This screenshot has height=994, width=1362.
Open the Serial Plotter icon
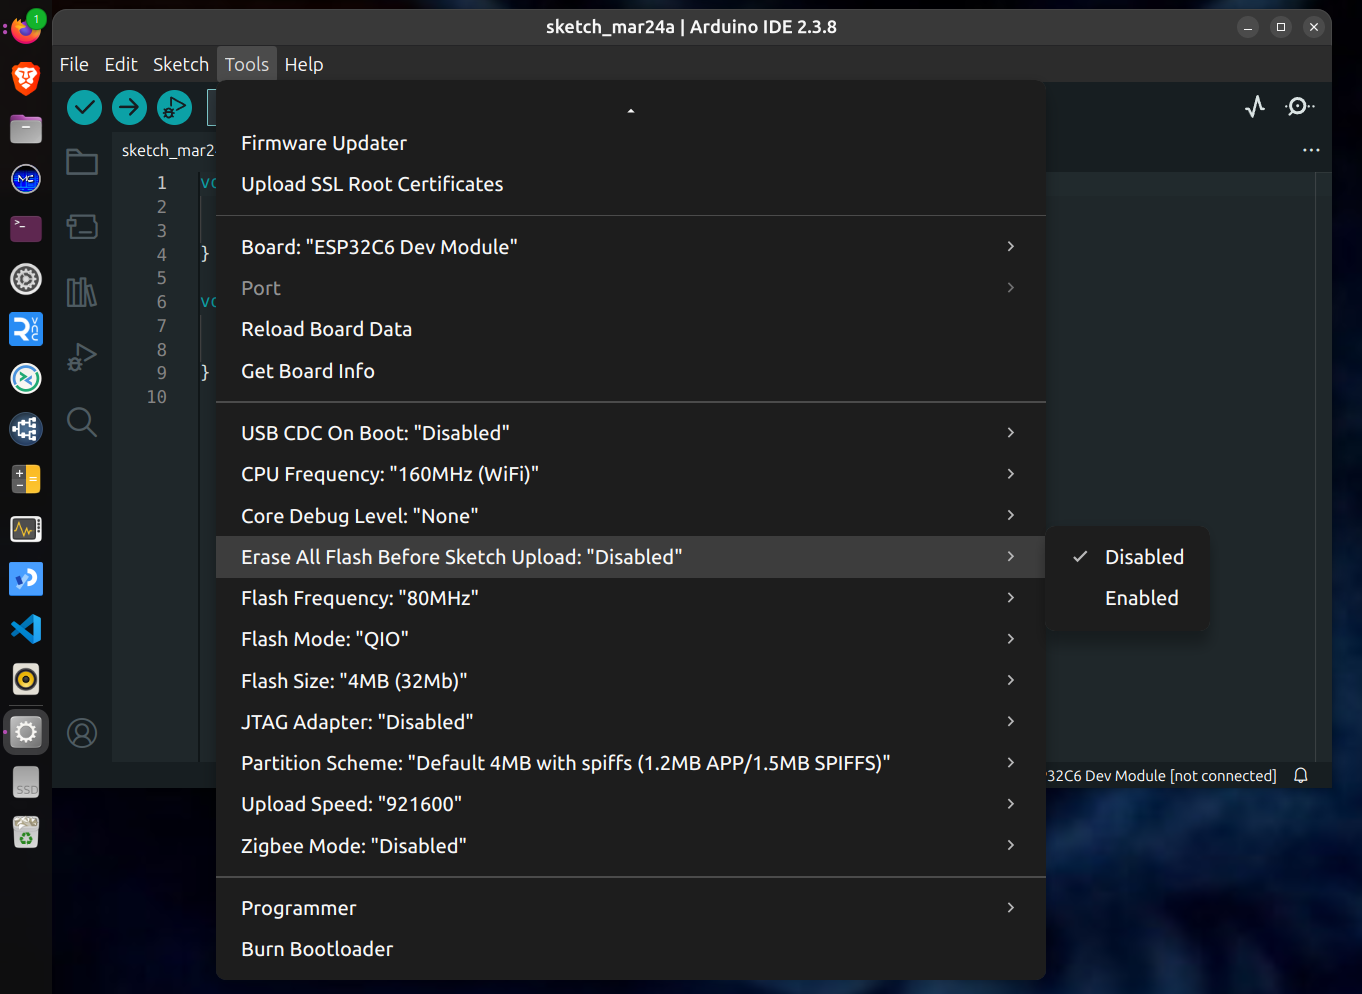pyautogui.click(x=1255, y=106)
